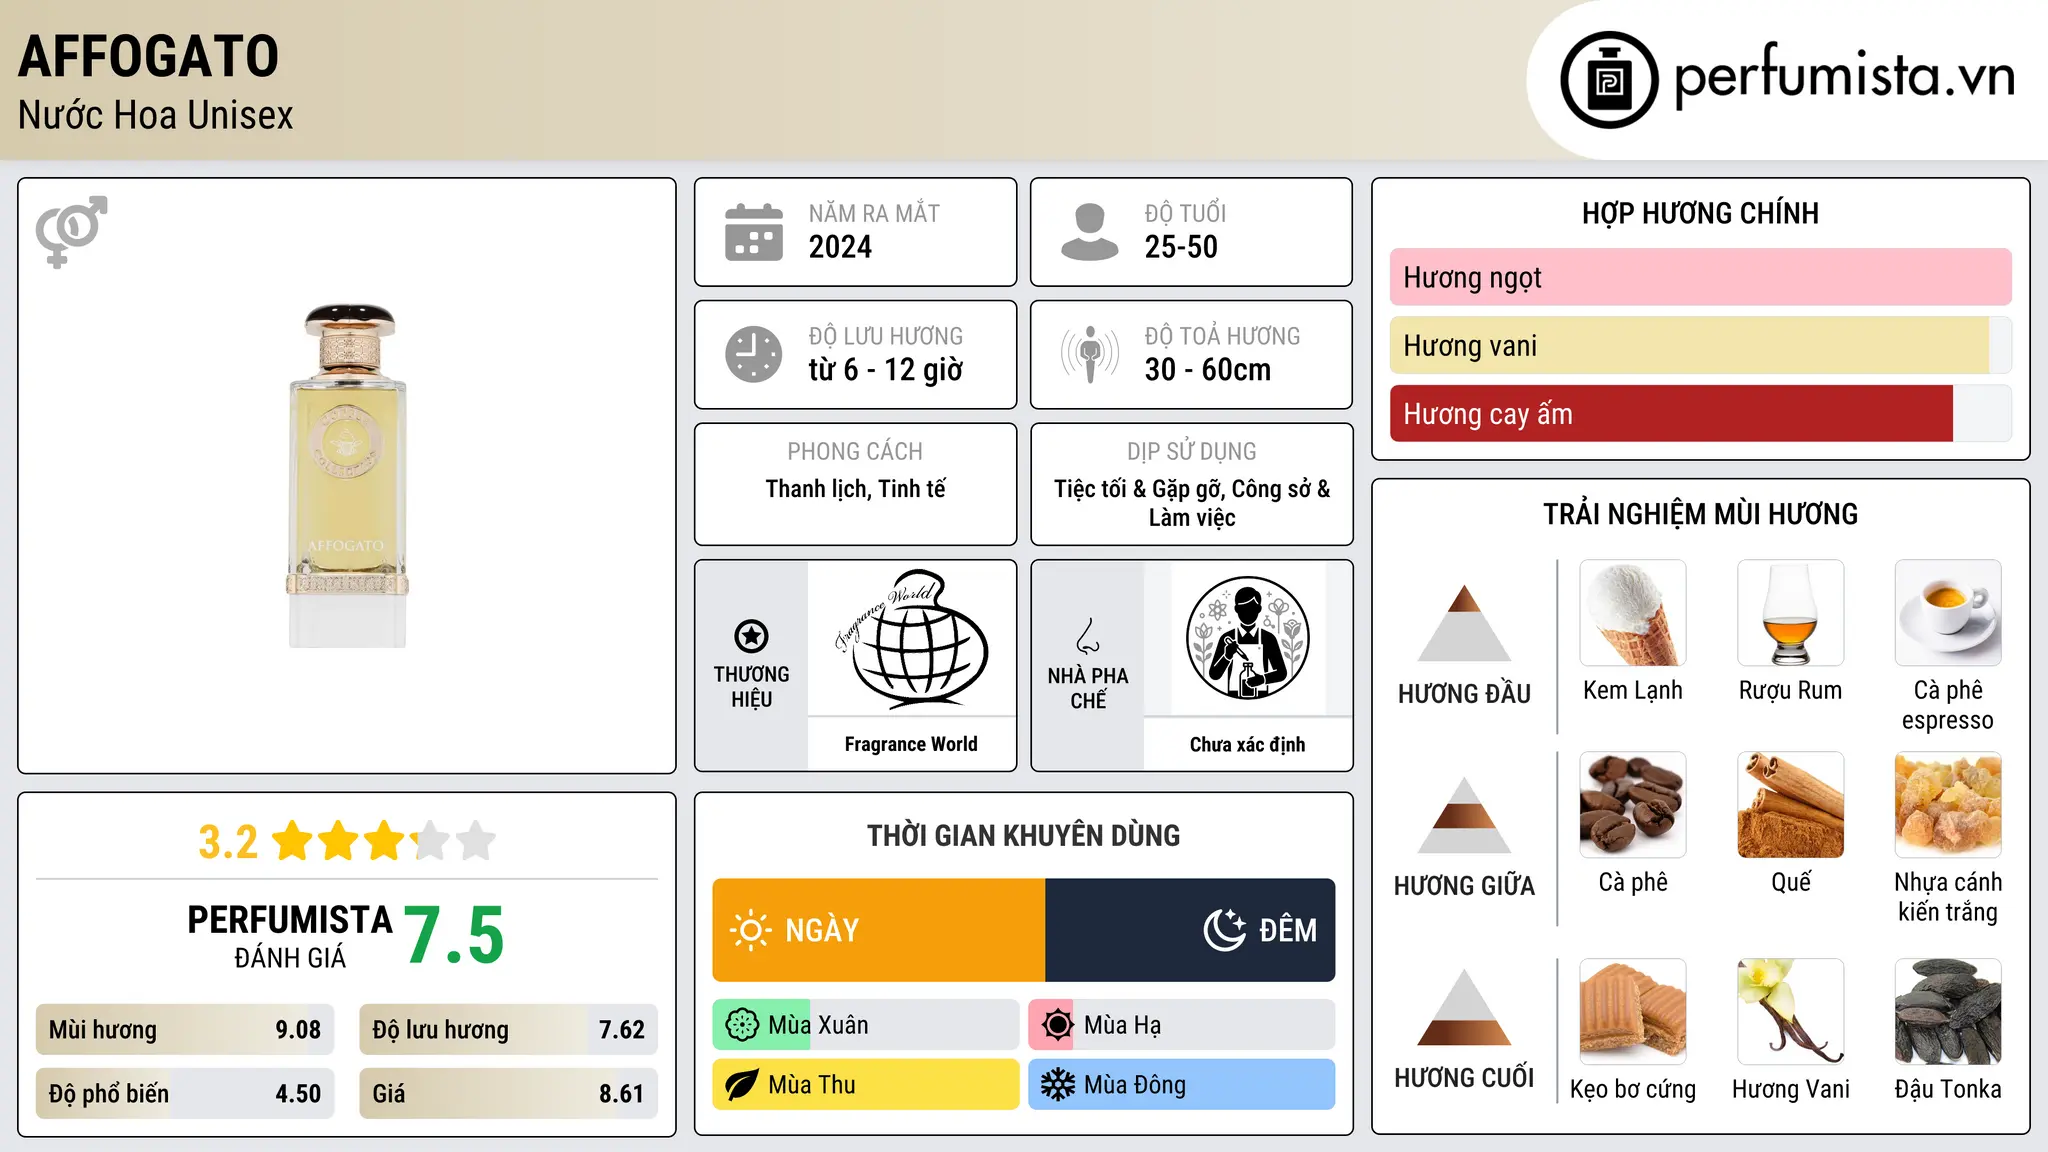Open the Cà phê espresso cup image
The image size is (2048, 1152).
[1948, 613]
